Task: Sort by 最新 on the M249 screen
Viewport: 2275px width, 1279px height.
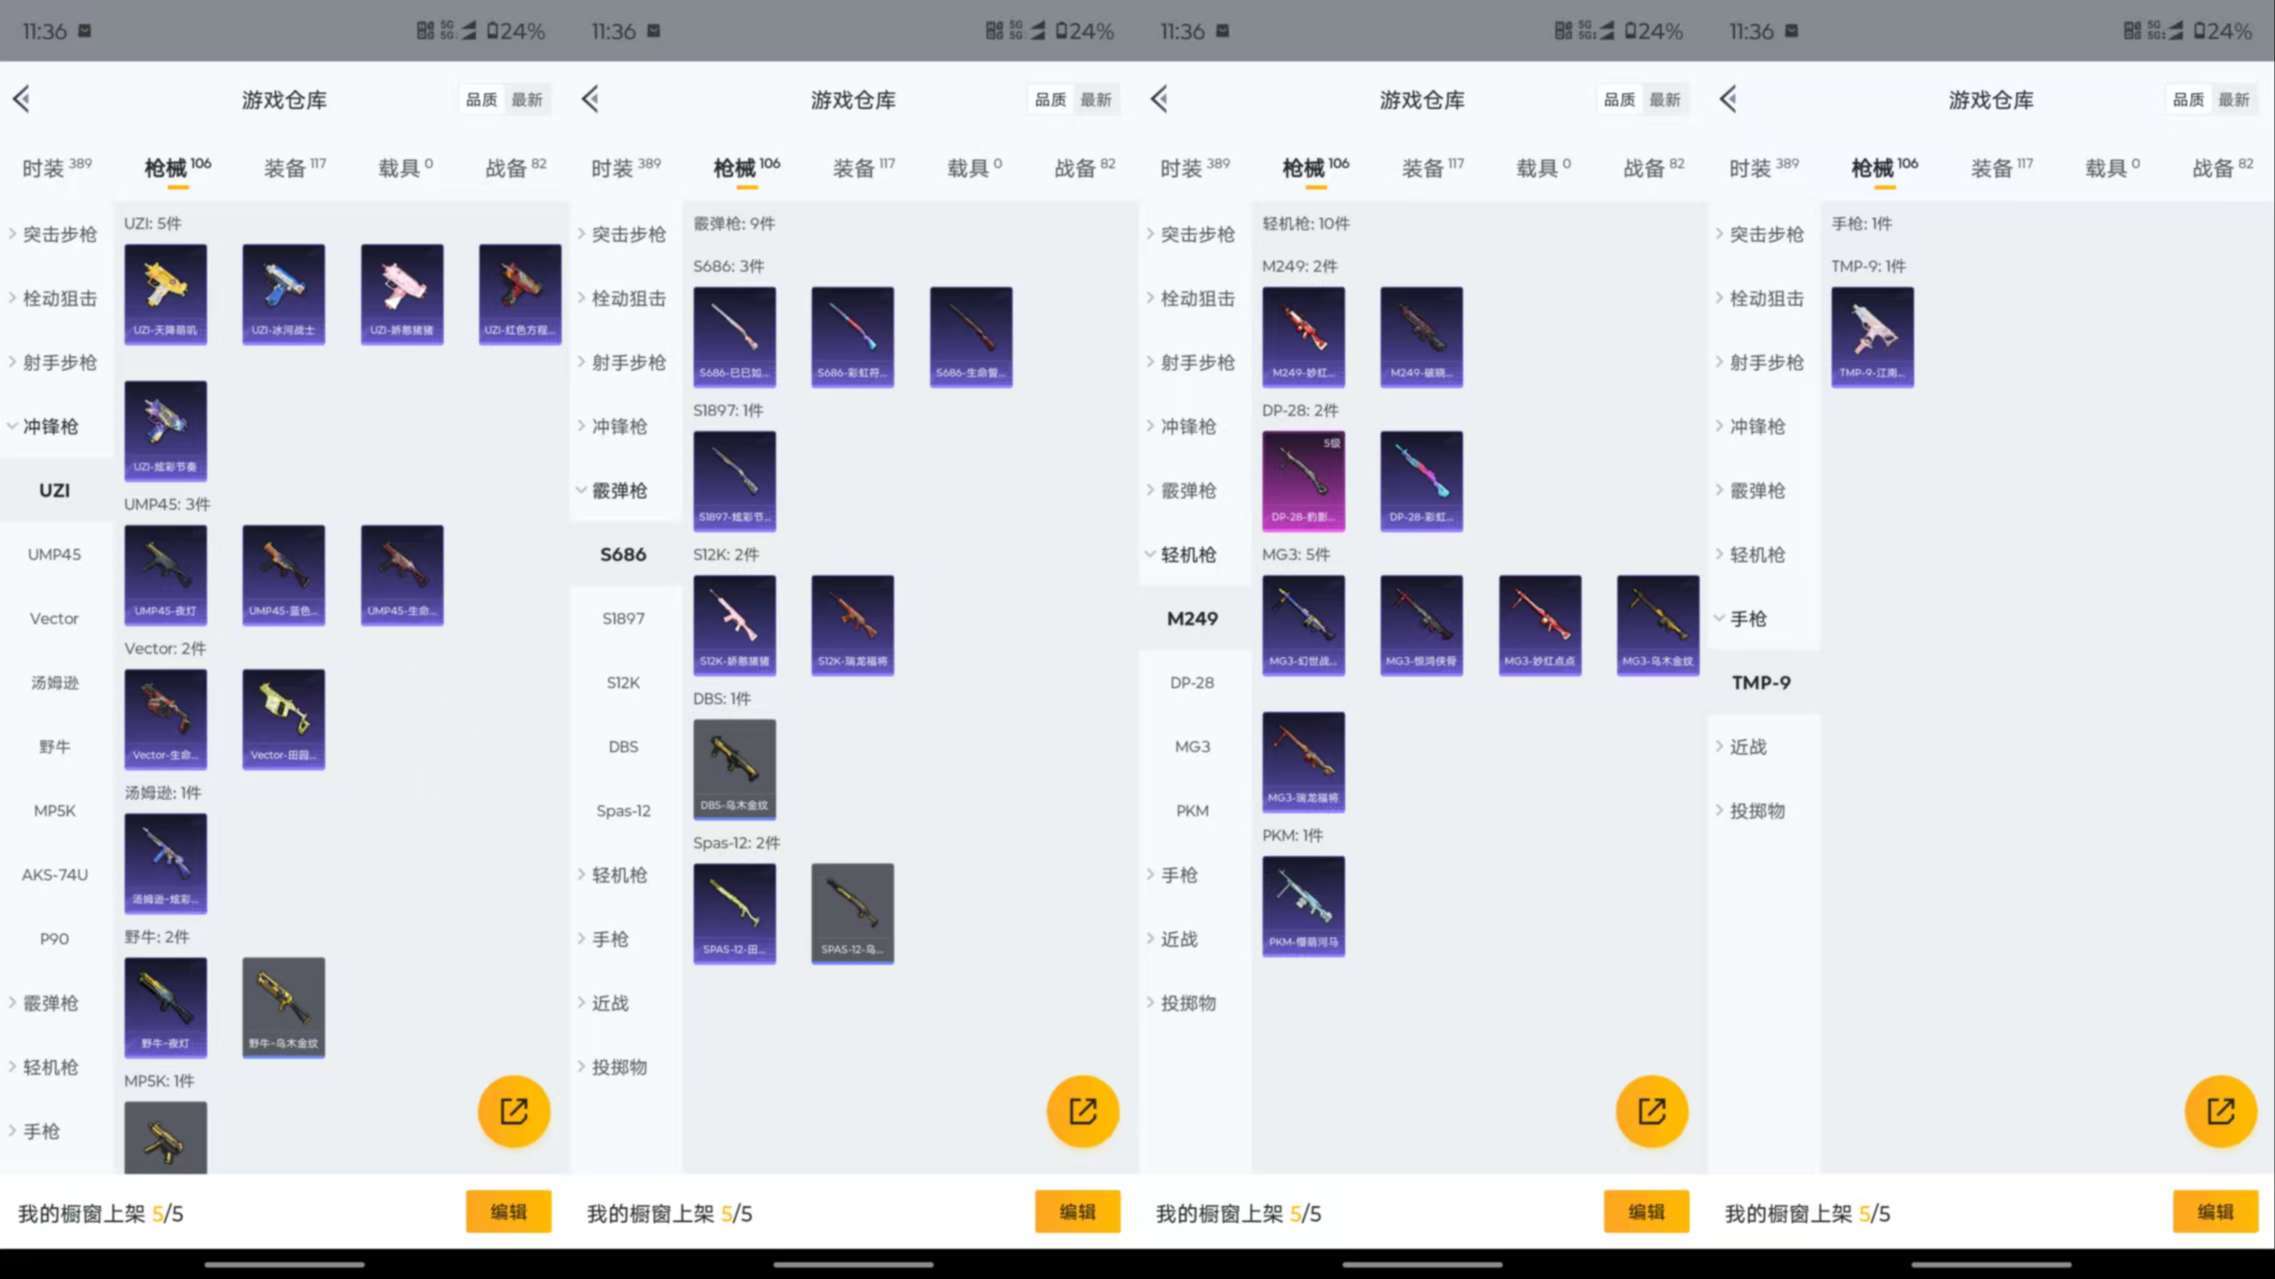Action: coord(1665,99)
